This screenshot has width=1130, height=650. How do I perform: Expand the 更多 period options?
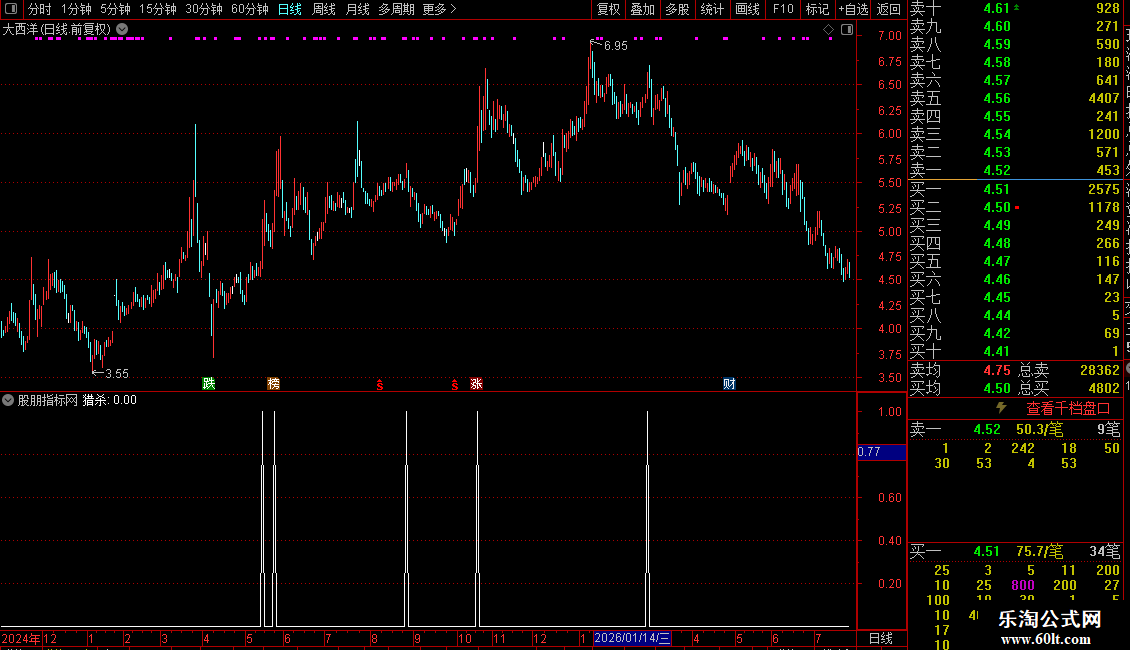439,9
